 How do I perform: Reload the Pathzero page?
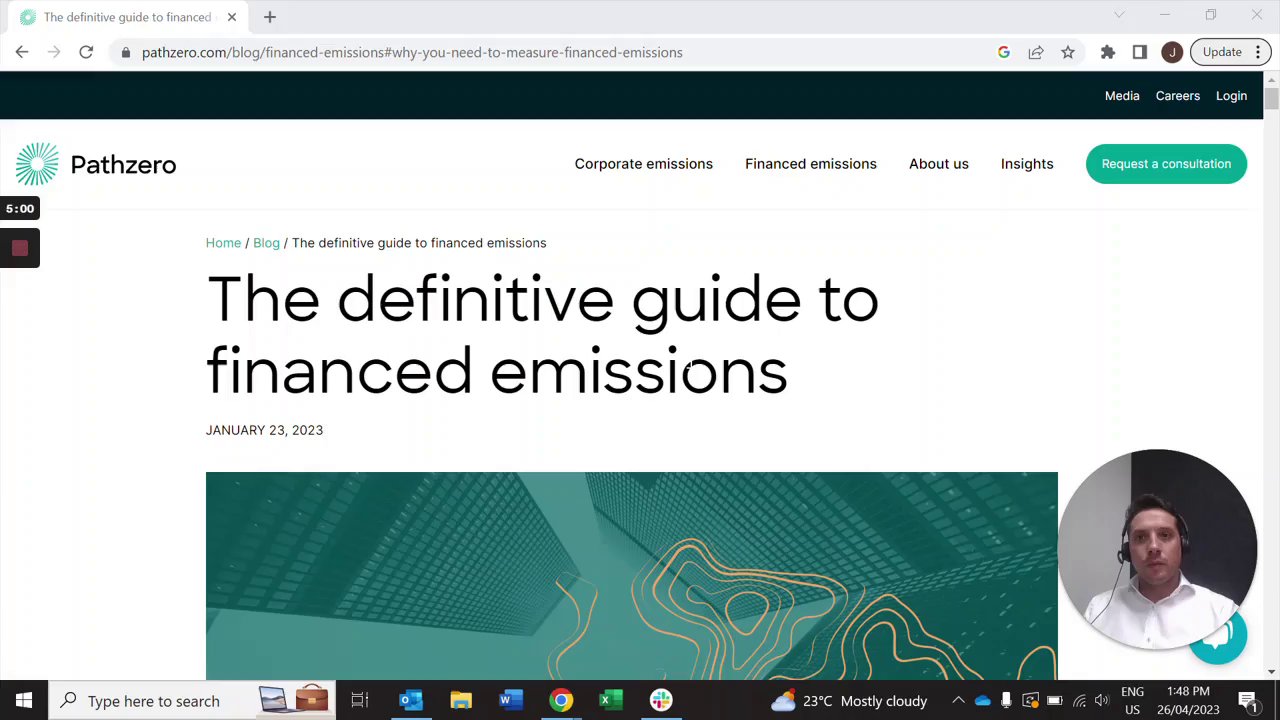click(86, 52)
